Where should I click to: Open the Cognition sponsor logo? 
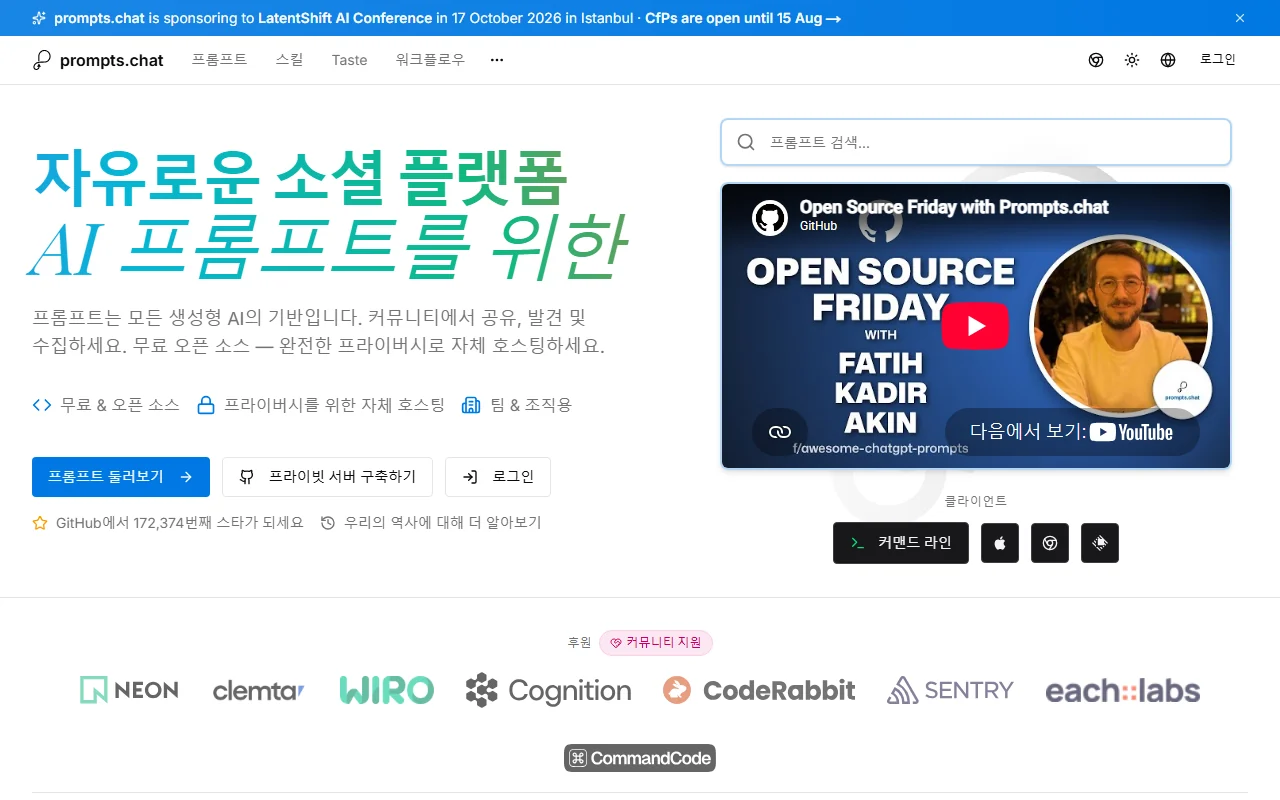(x=549, y=690)
